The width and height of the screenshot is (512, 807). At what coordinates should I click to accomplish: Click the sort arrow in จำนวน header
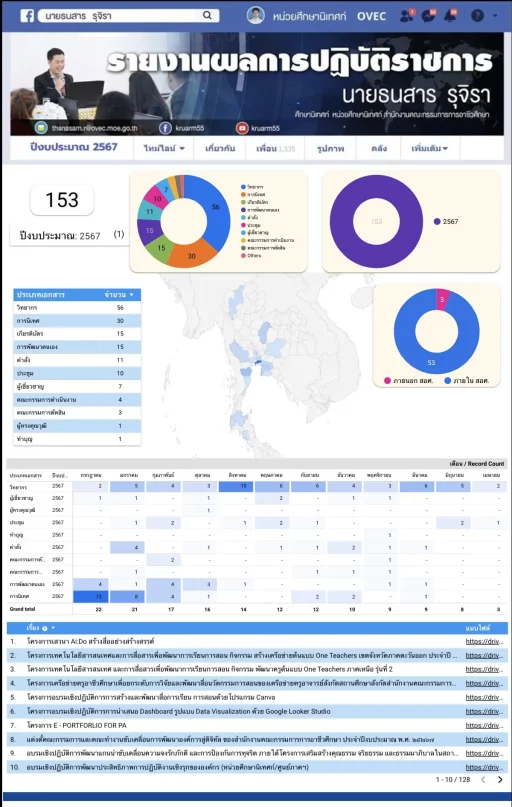(132, 295)
